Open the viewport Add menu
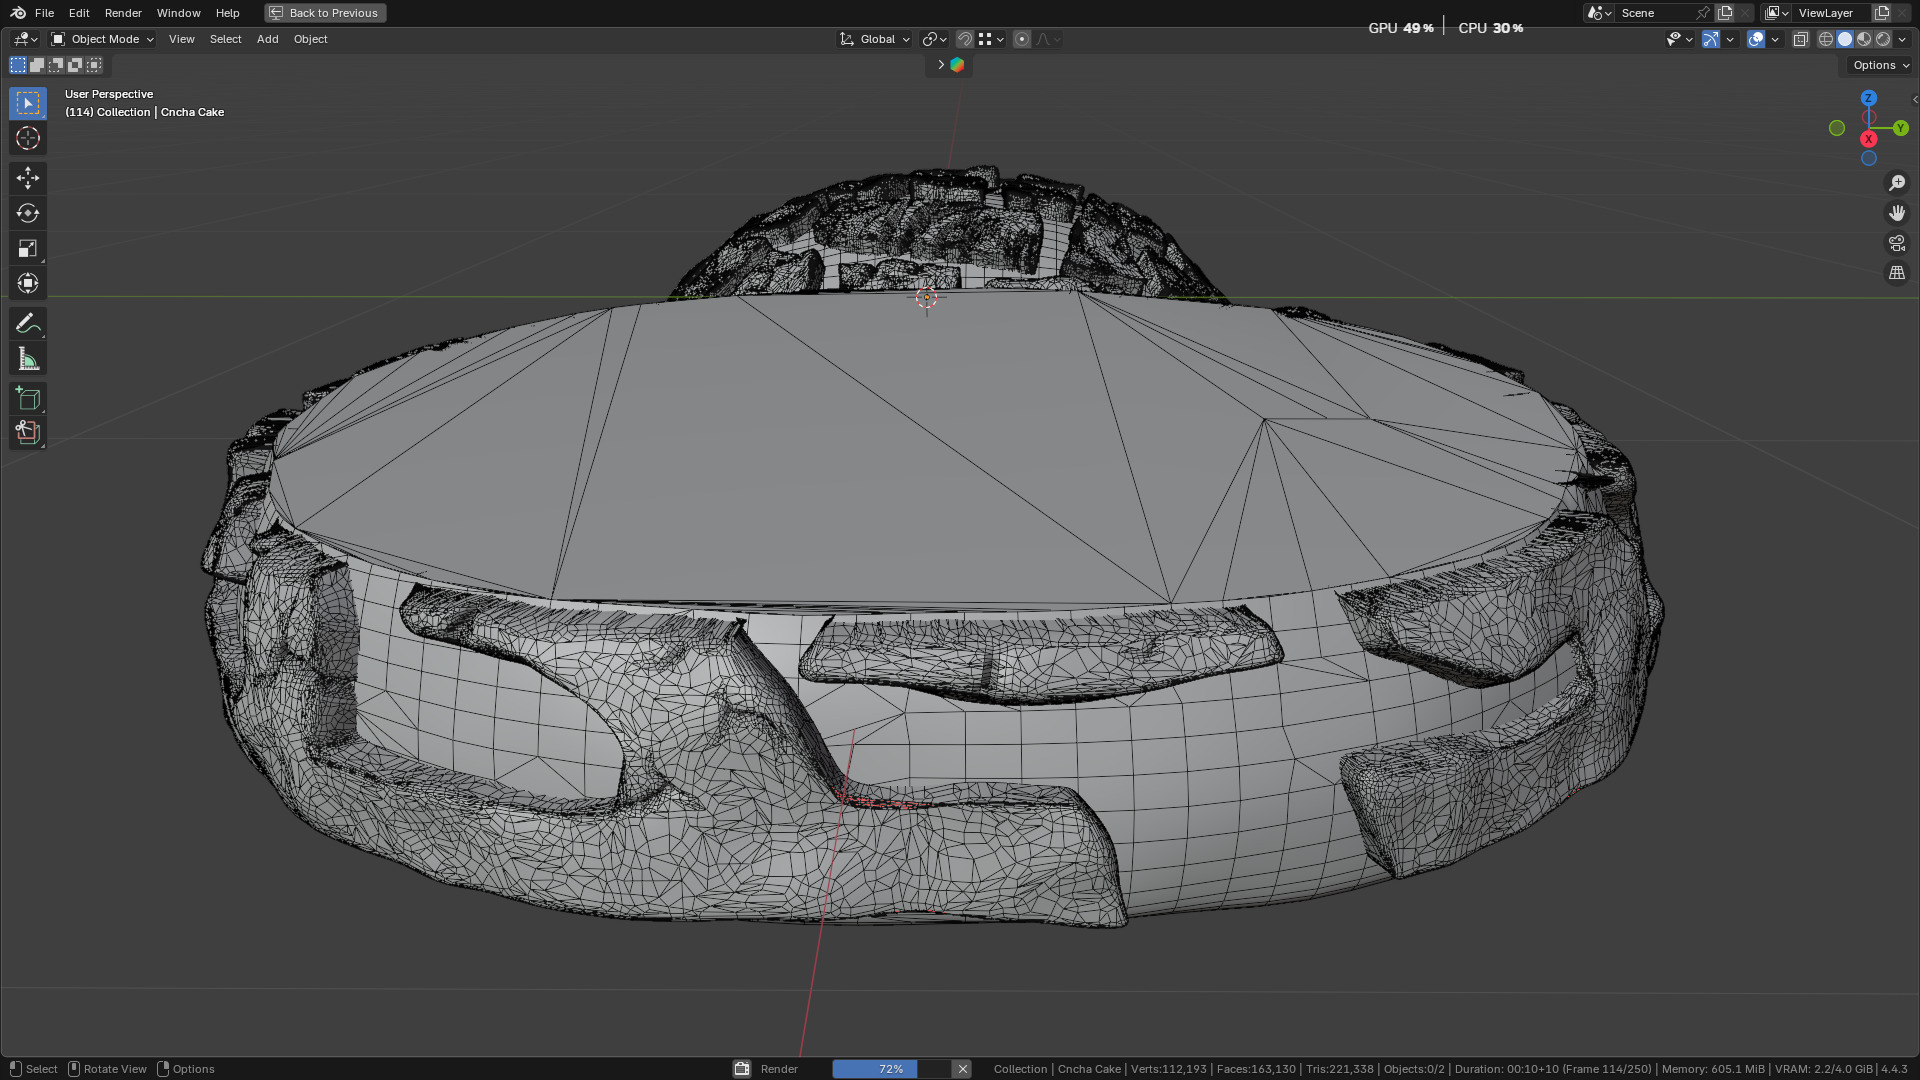Viewport: 1920px width, 1080px height. tap(267, 39)
